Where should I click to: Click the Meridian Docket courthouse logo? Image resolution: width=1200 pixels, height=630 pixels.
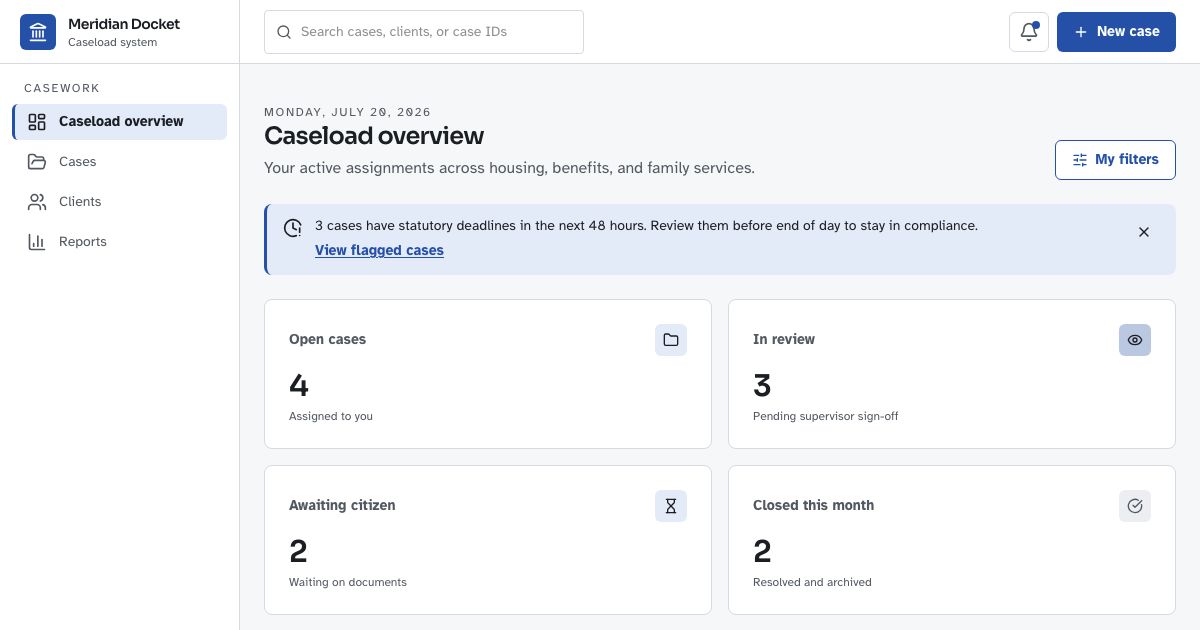pyautogui.click(x=38, y=32)
